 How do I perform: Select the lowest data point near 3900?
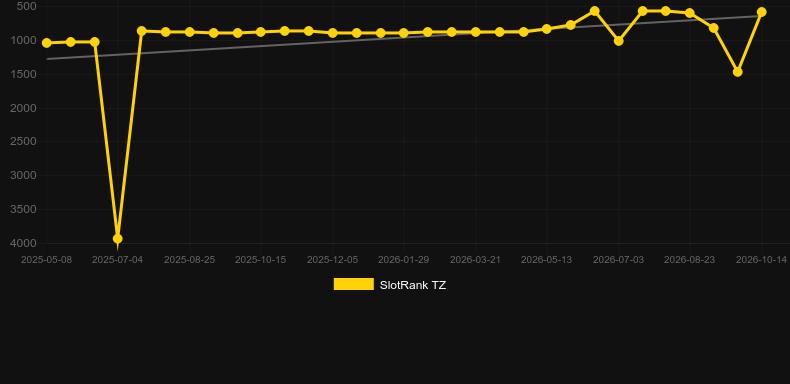point(117,239)
